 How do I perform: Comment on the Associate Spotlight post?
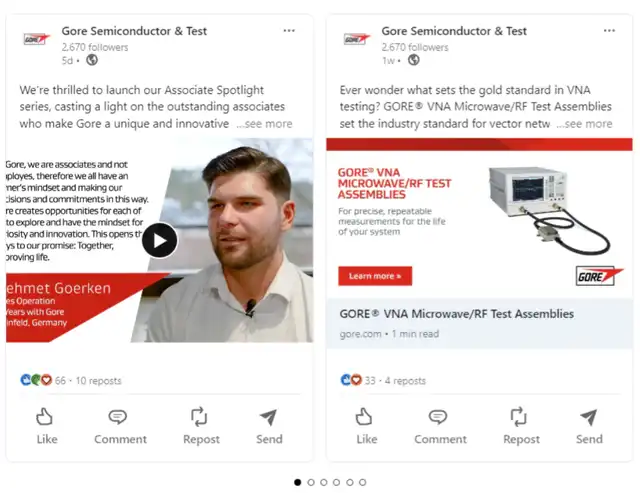(120, 426)
